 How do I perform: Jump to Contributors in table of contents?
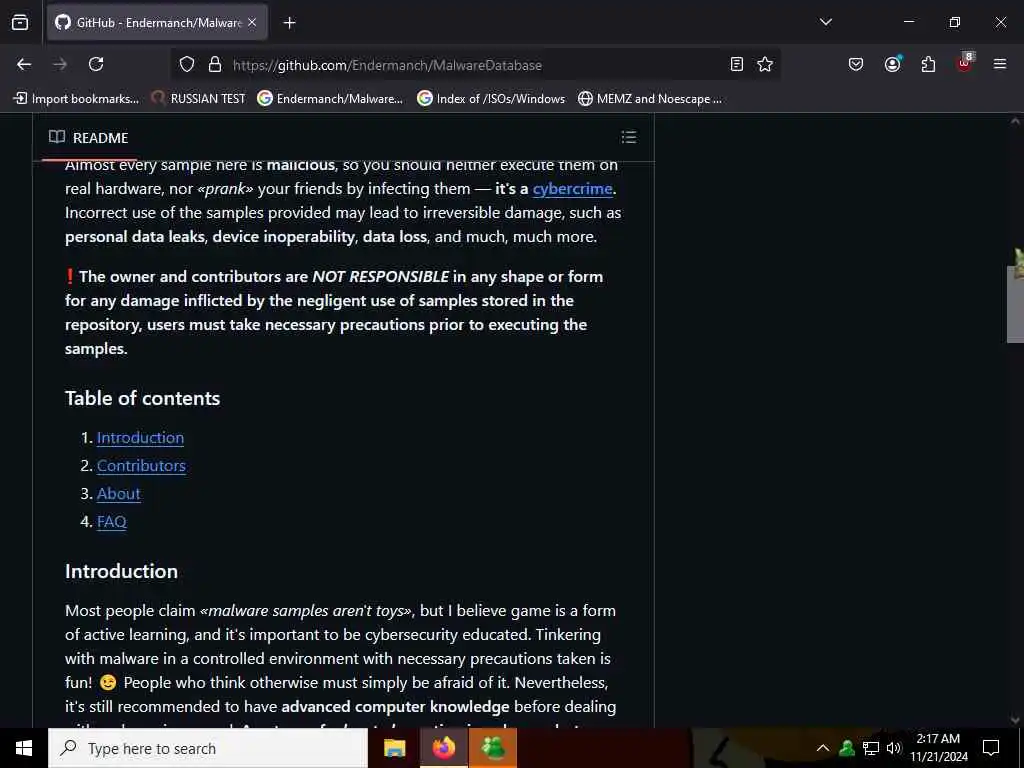(x=141, y=466)
